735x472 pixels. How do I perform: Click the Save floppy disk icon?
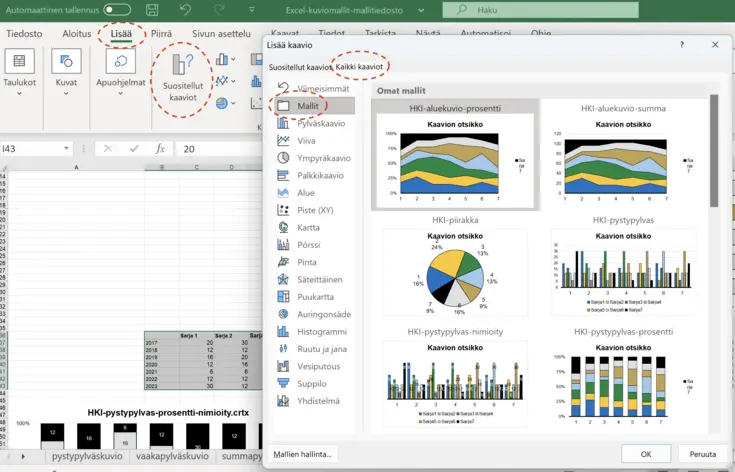tap(152, 10)
